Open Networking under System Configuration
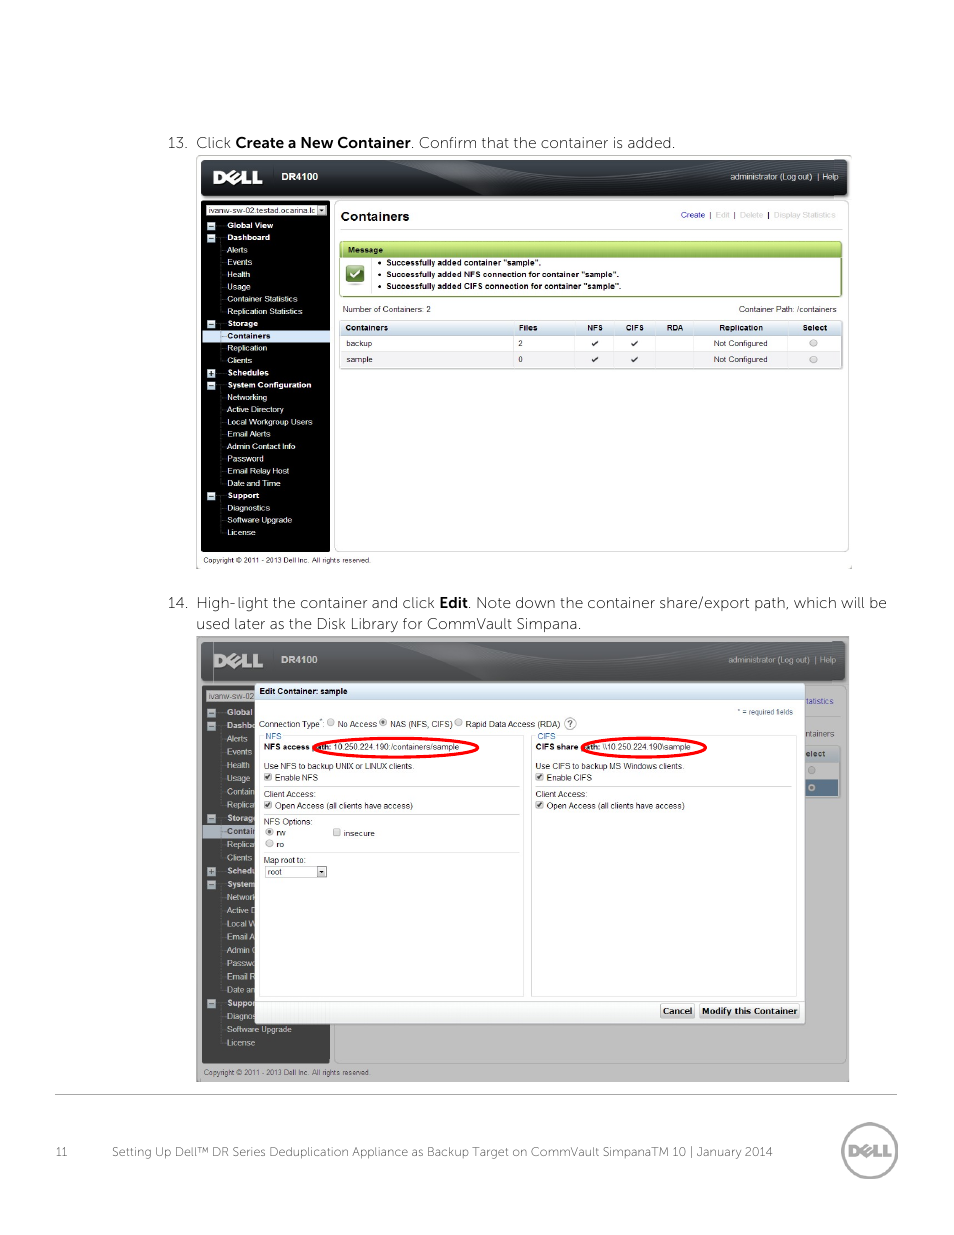 [x=247, y=397]
